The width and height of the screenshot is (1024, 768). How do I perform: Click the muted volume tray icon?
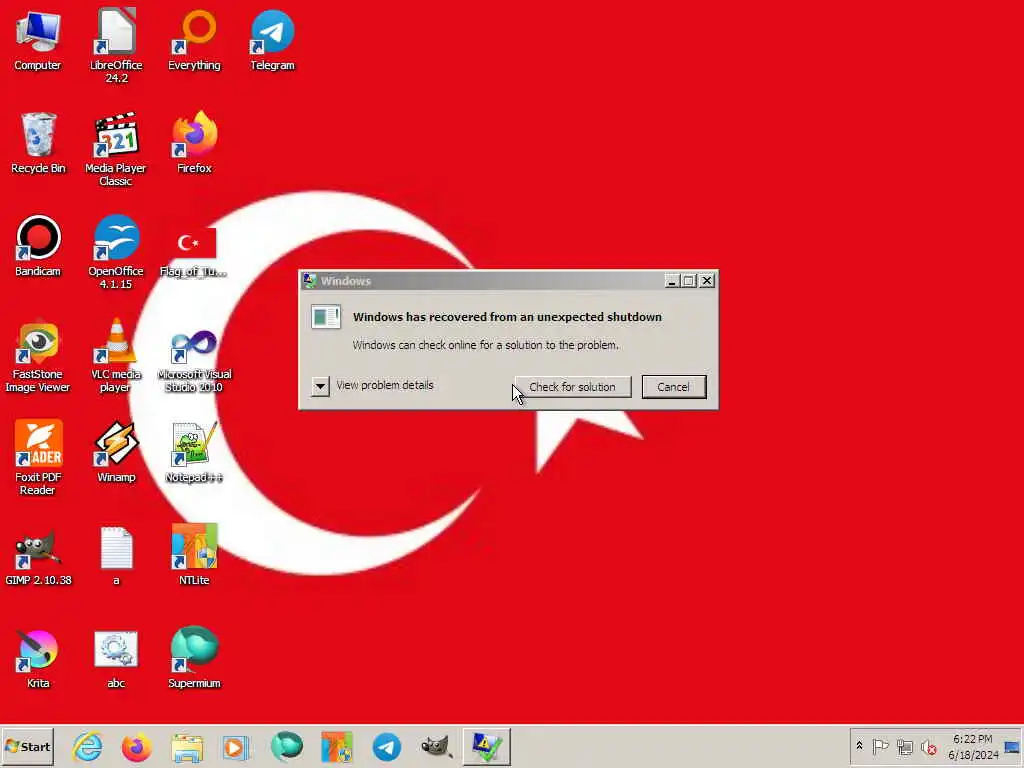click(x=928, y=746)
